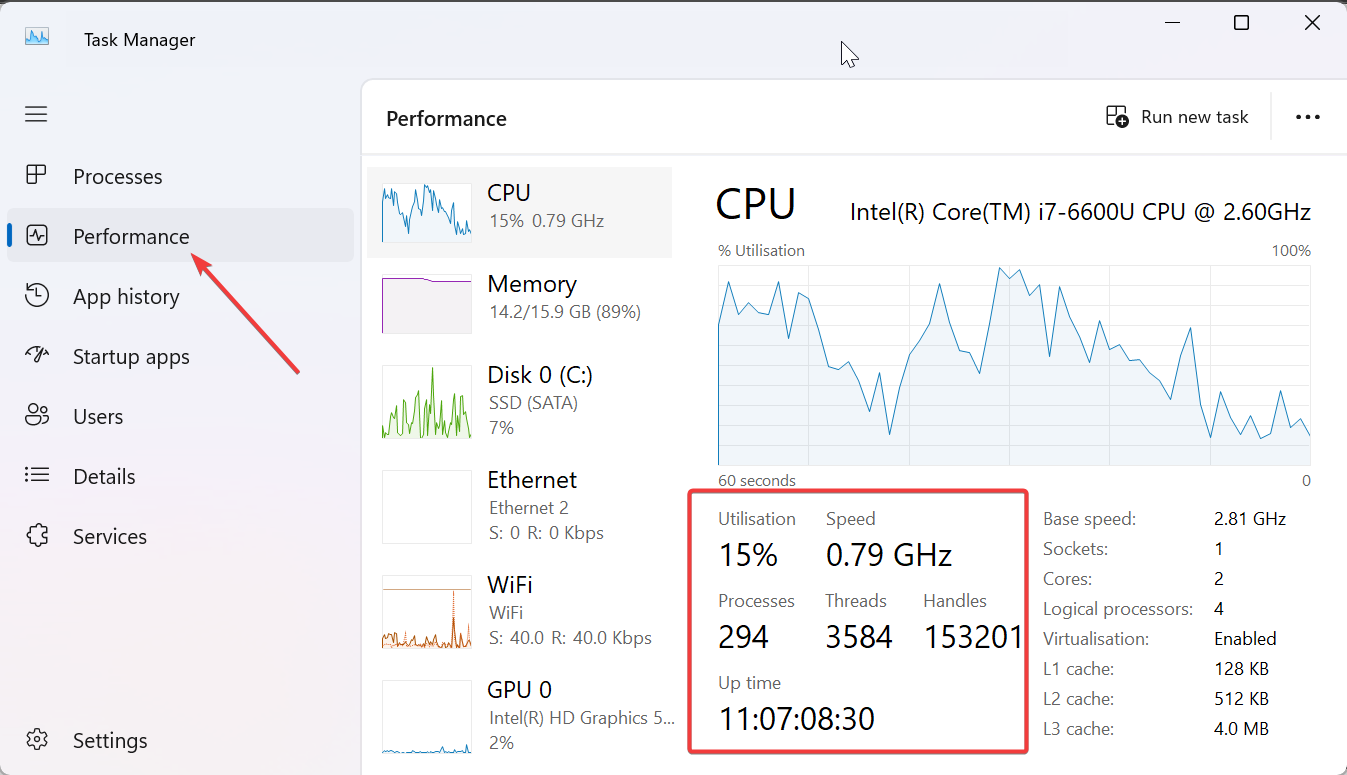Click the Settings gear icon
This screenshot has height=775, width=1347.
[36, 740]
